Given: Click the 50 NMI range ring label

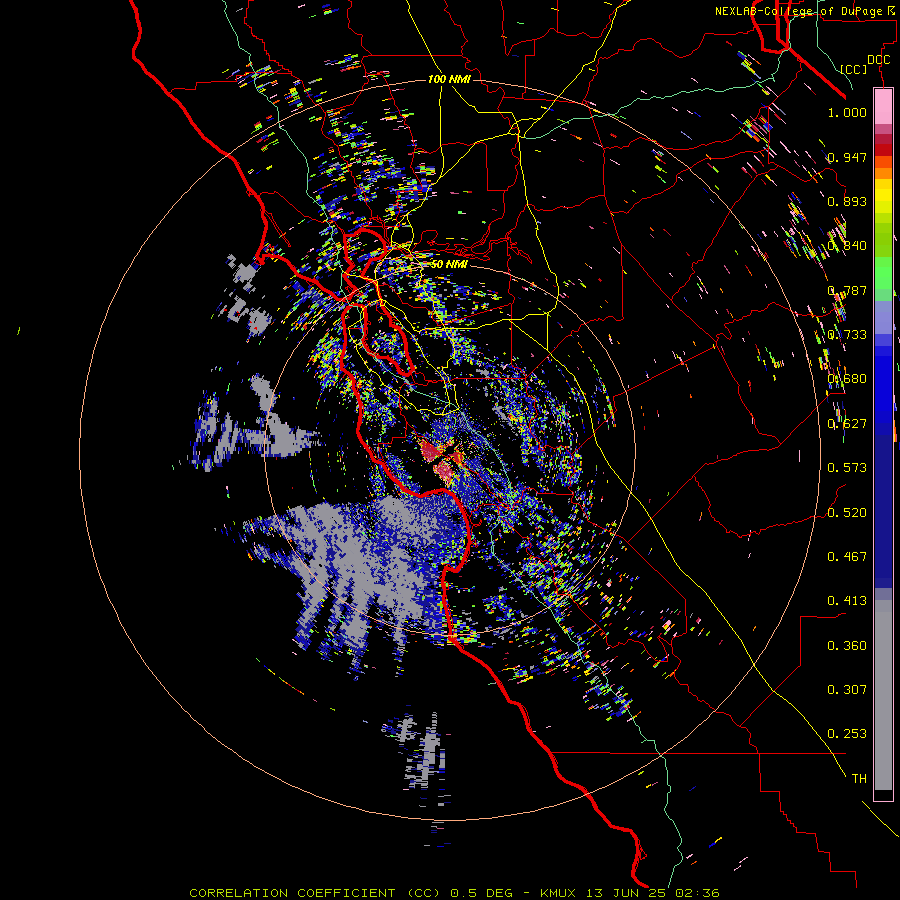Looking at the screenshot, I should (449, 264).
